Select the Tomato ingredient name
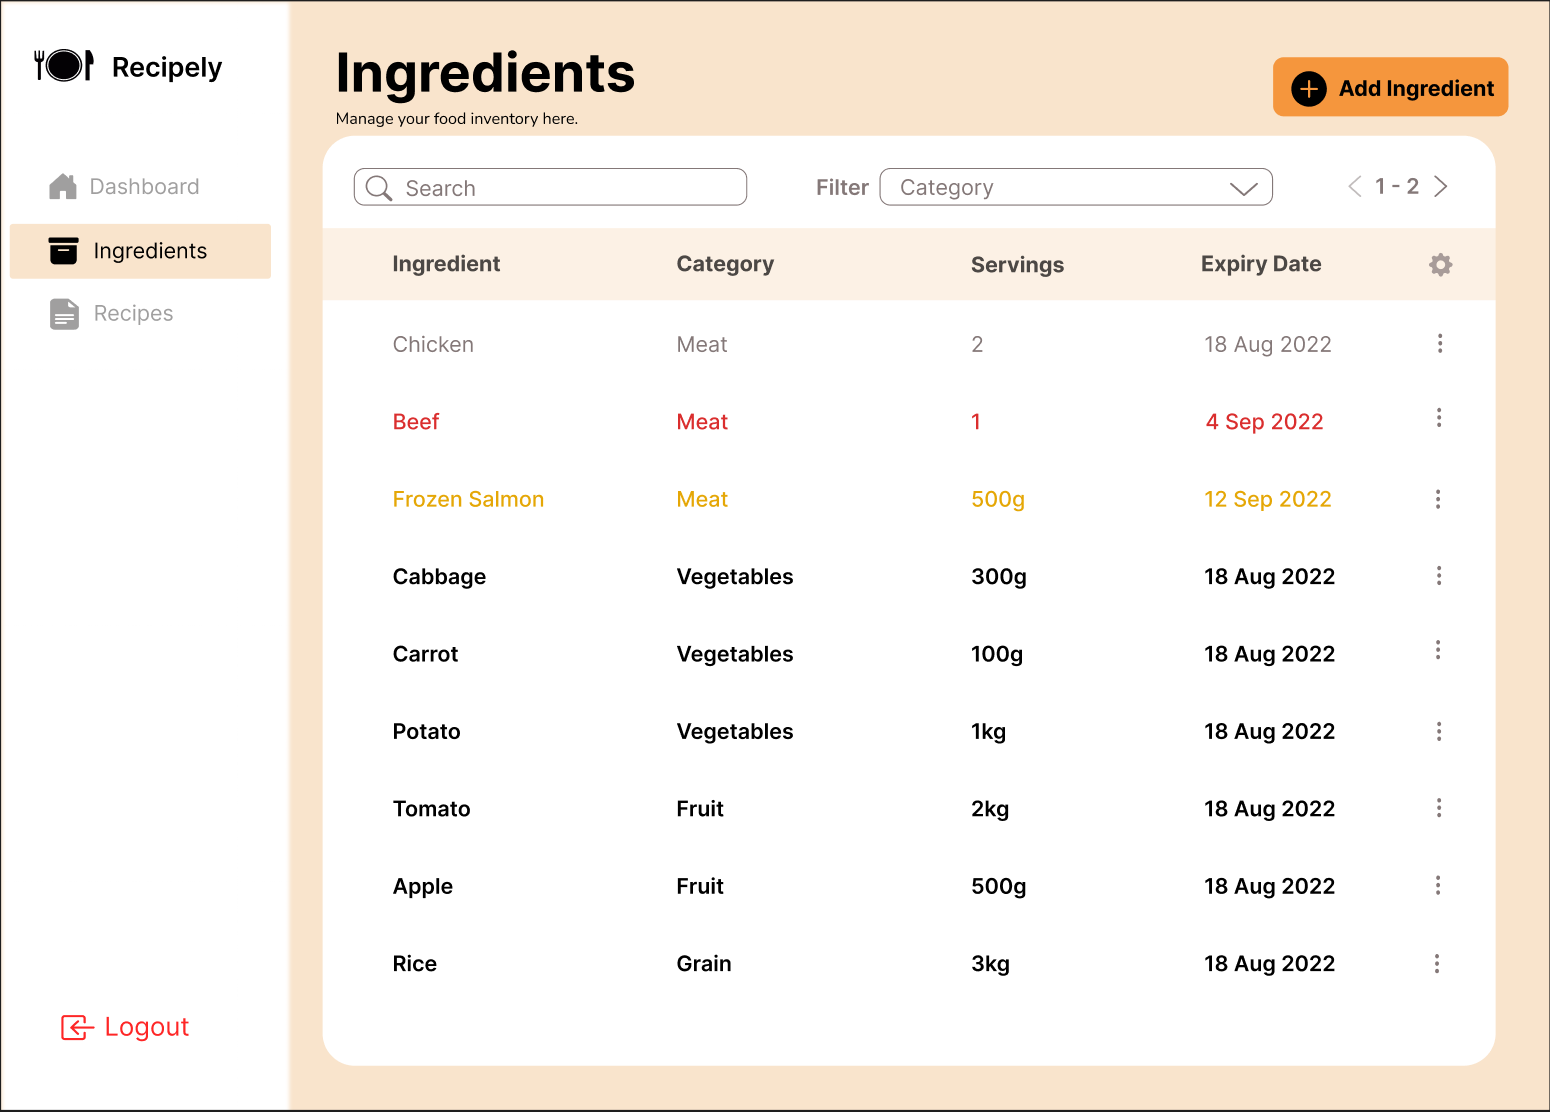 [431, 809]
